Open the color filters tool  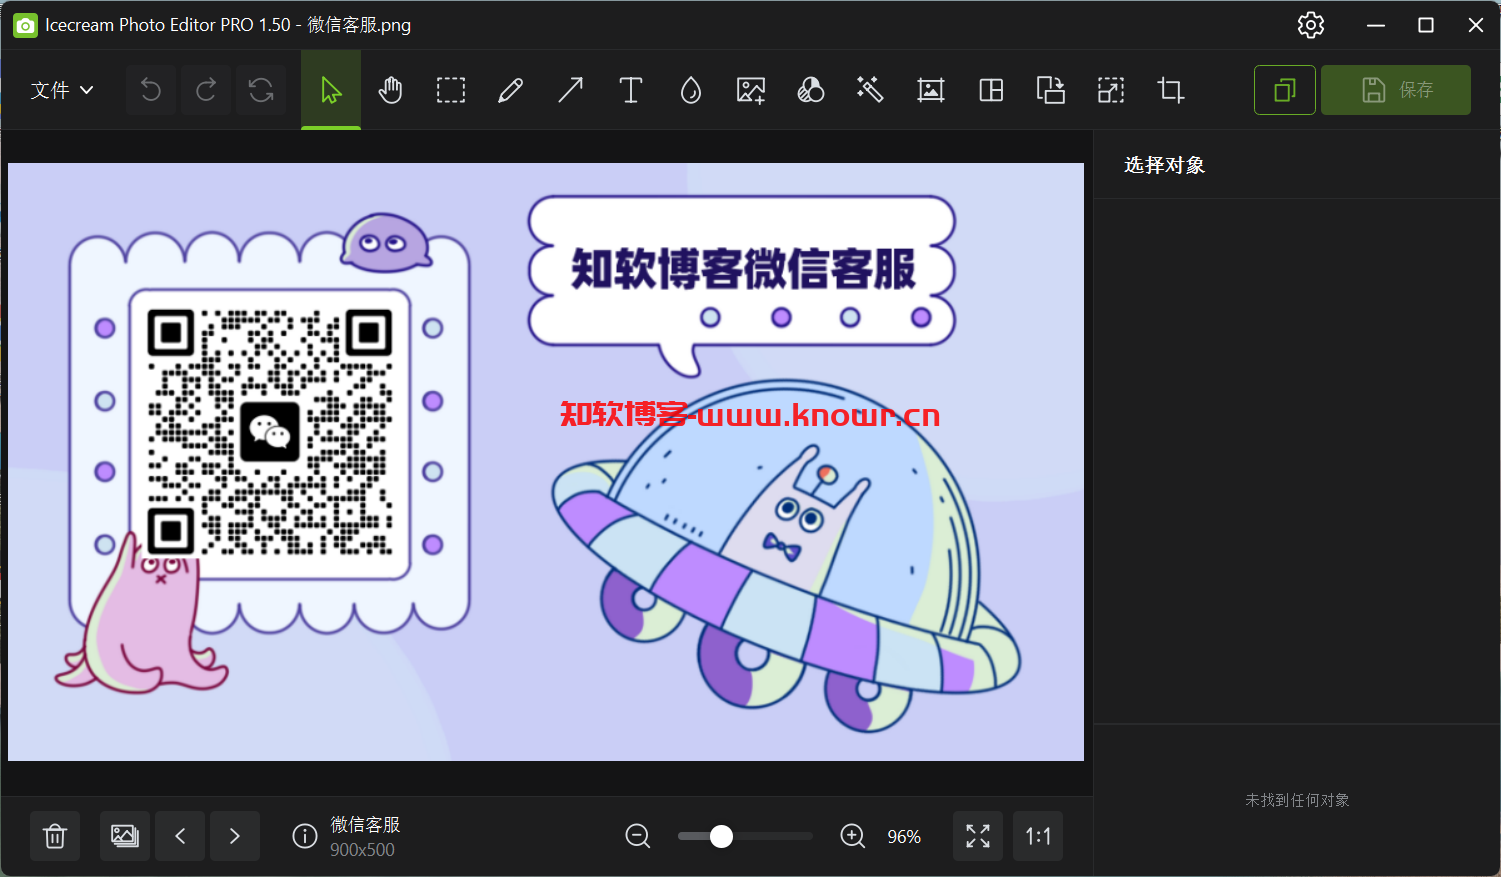click(x=810, y=90)
